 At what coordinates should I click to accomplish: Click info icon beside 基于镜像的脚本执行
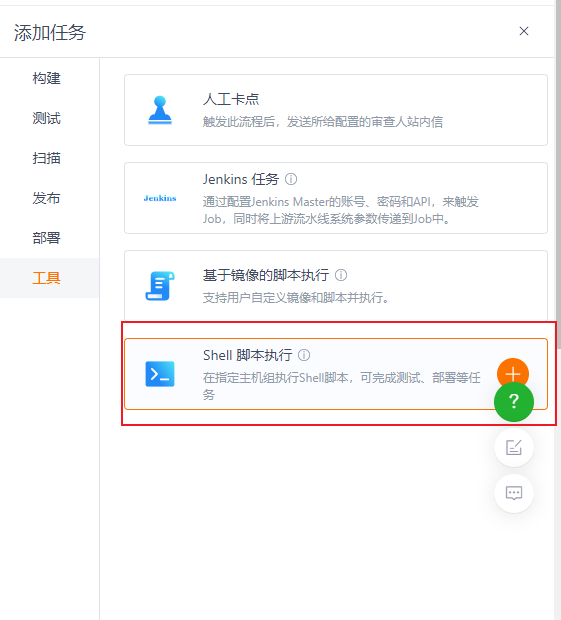(341, 275)
